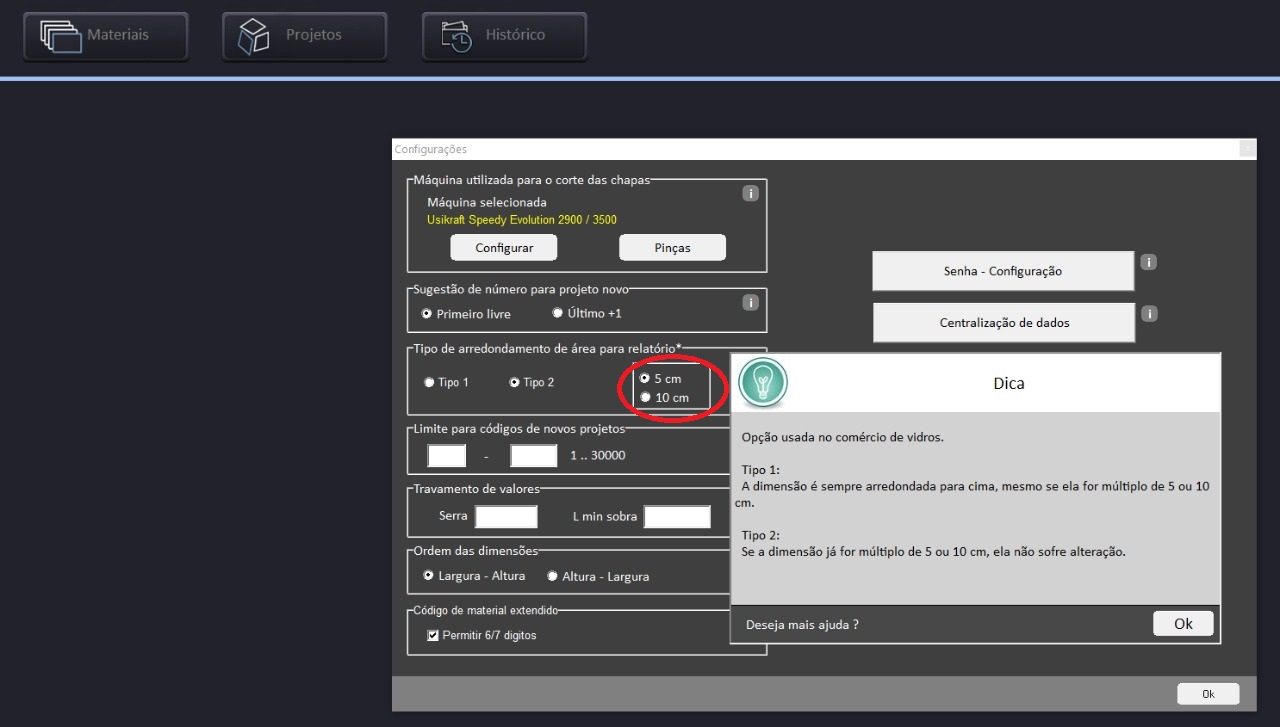
Task: Open the Materiais section
Action: (x=105, y=36)
